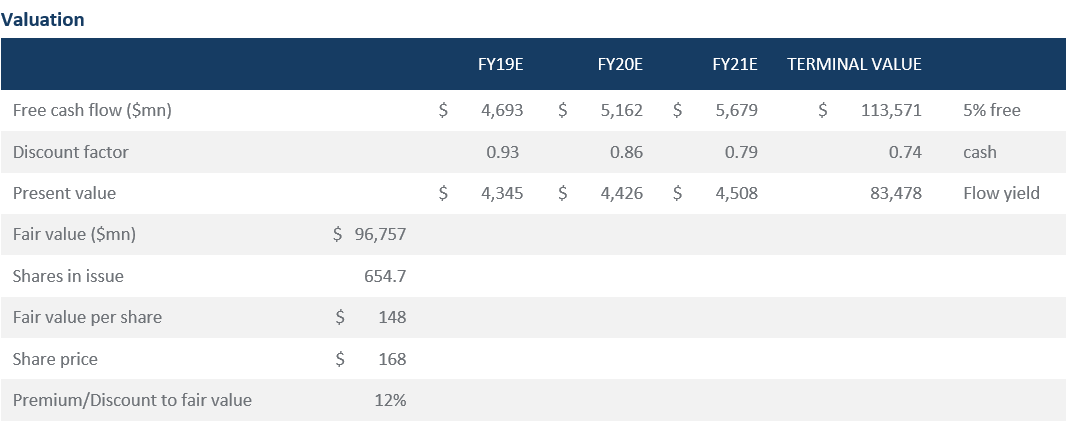Select the Fair value amount 96,757
The width and height of the screenshot is (1066, 423).
pos(380,235)
